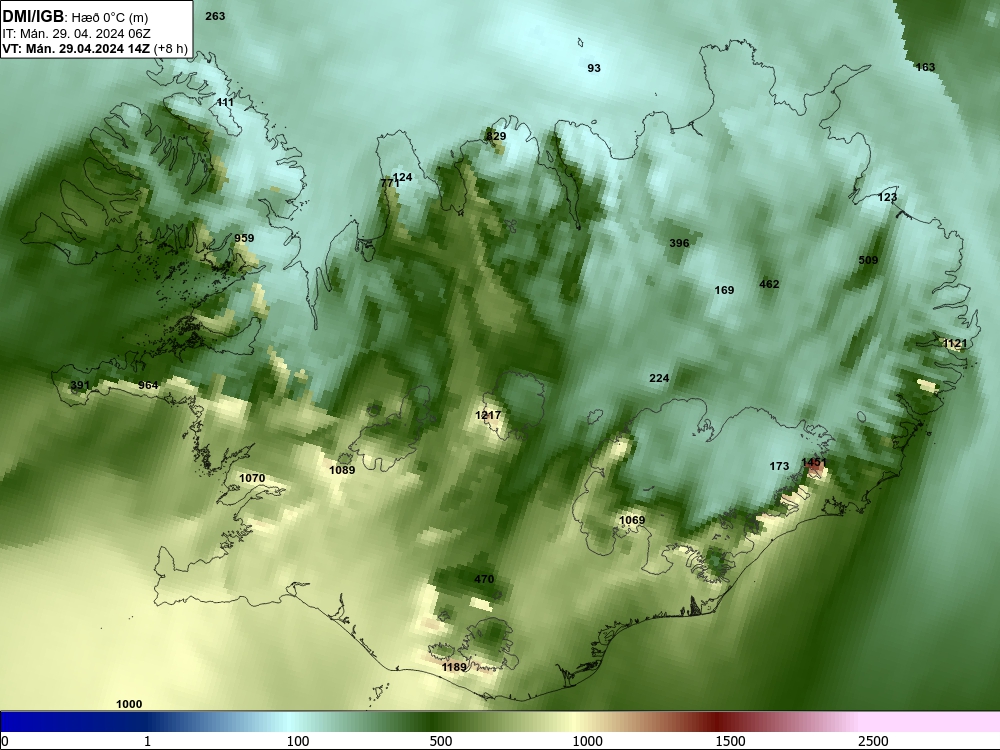The height and width of the screenshot is (750, 1000).
Task: Click the 163 value label in the northeast
Action: click(925, 67)
